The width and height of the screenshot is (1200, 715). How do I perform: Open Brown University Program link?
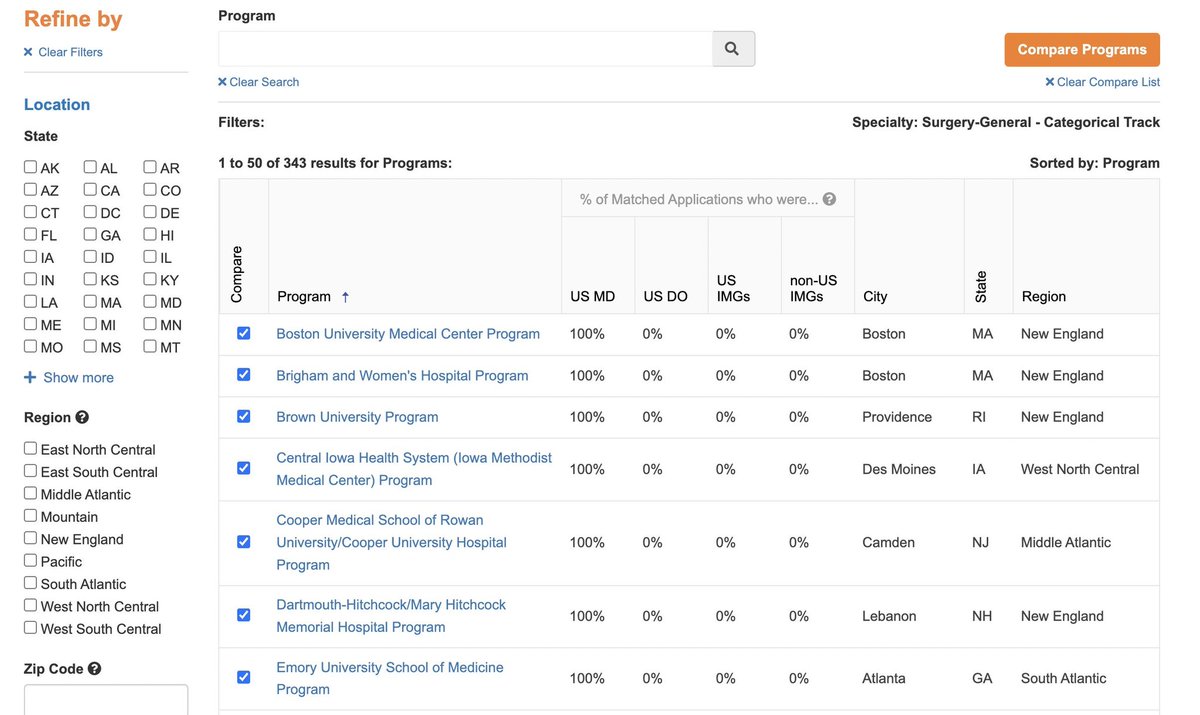coord(357,417)
